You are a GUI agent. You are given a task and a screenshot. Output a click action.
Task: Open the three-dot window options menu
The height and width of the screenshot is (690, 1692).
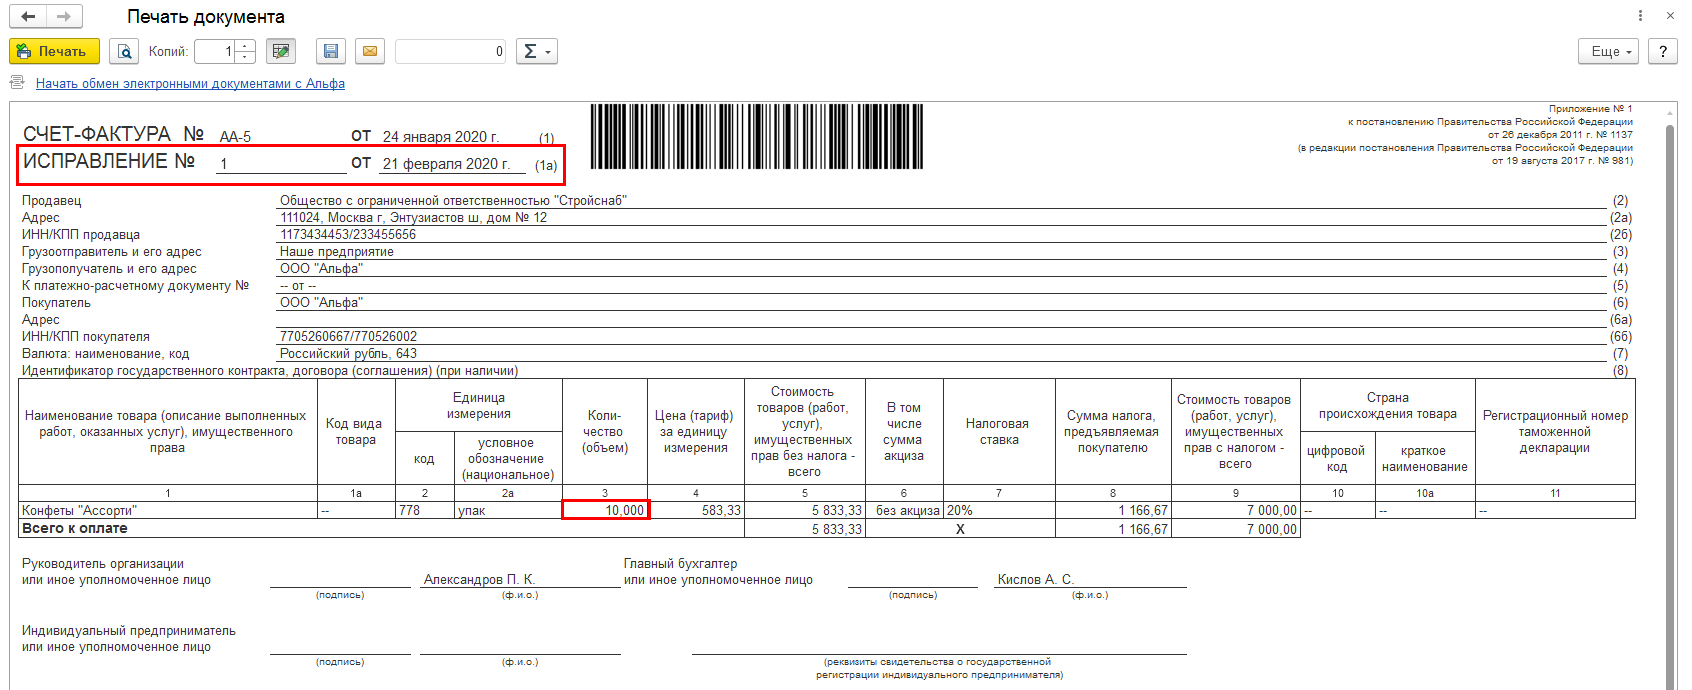1640,16
